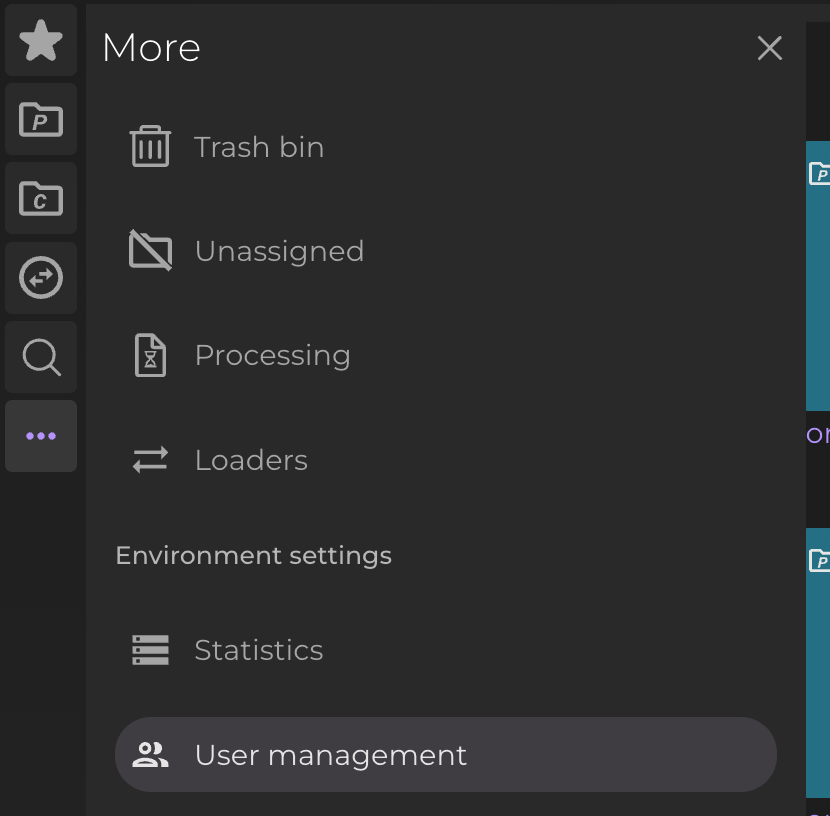
Task: Click the two-arrows Loaders icon
Action: click(150, 460)
